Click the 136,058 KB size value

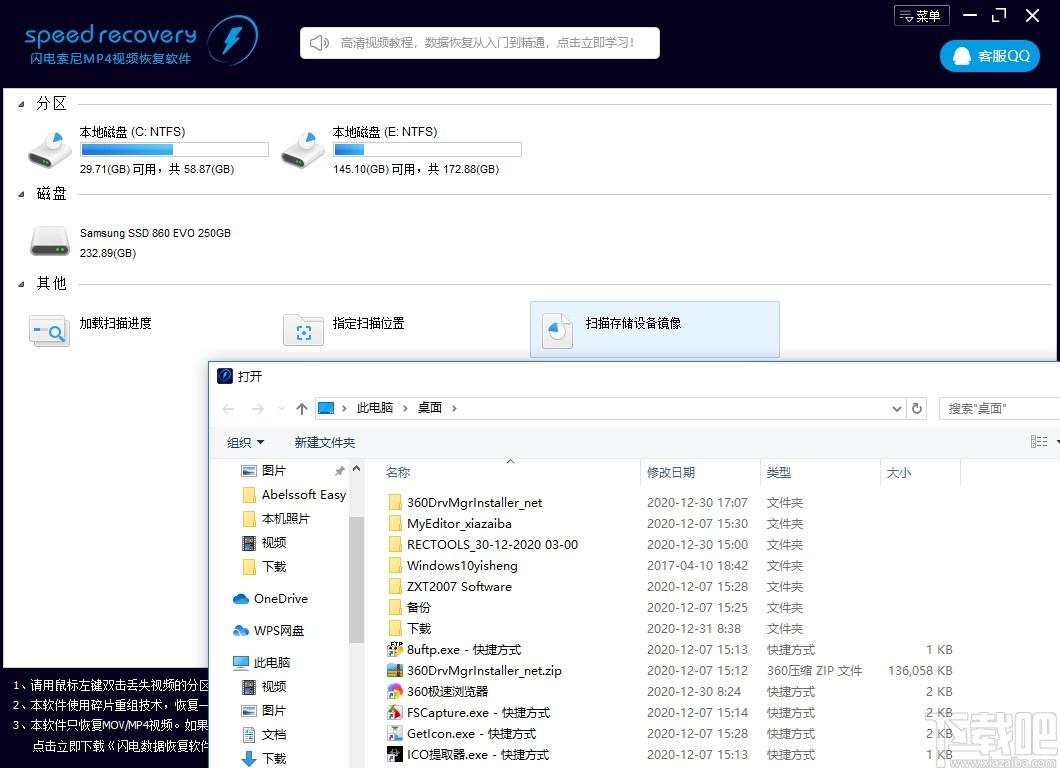coord(920,671)
